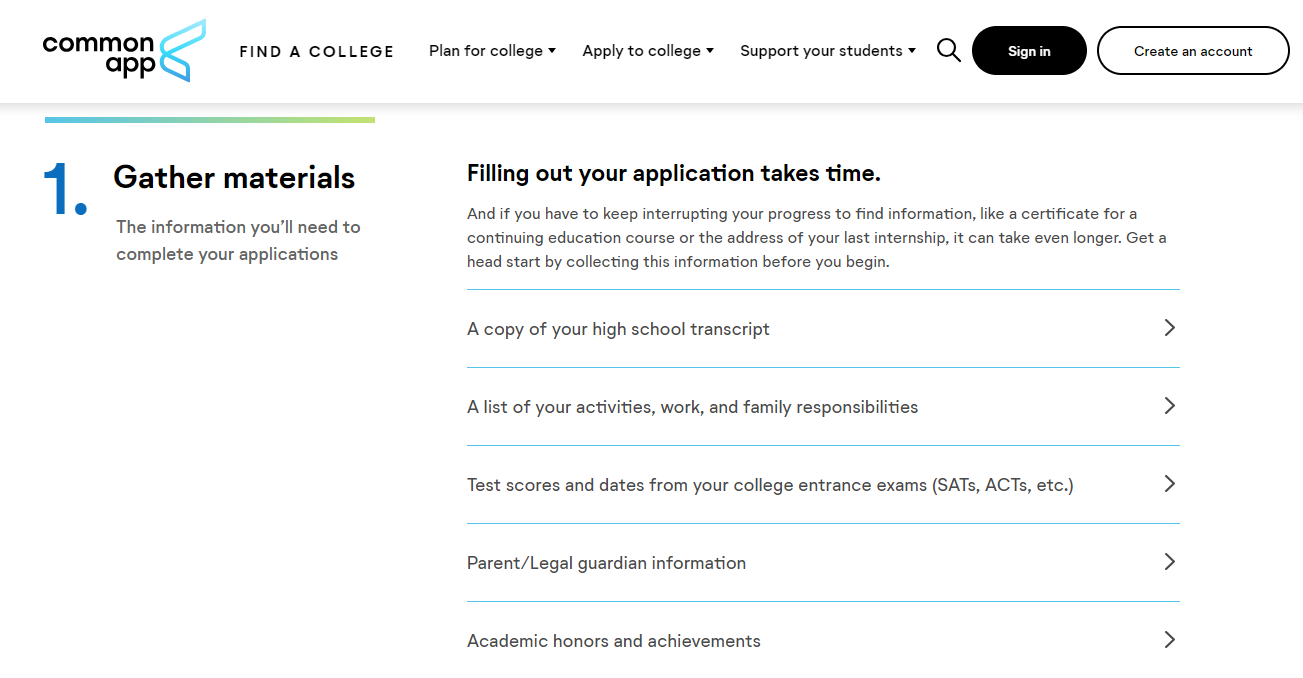Open the search magnifying glass icon

[948, 50]
